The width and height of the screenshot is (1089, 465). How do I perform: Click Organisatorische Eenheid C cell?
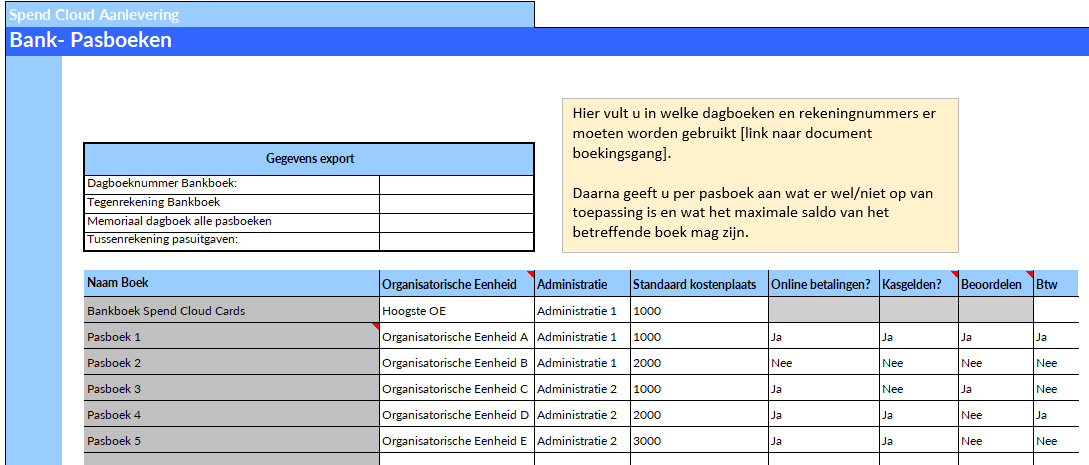[456, 389]
